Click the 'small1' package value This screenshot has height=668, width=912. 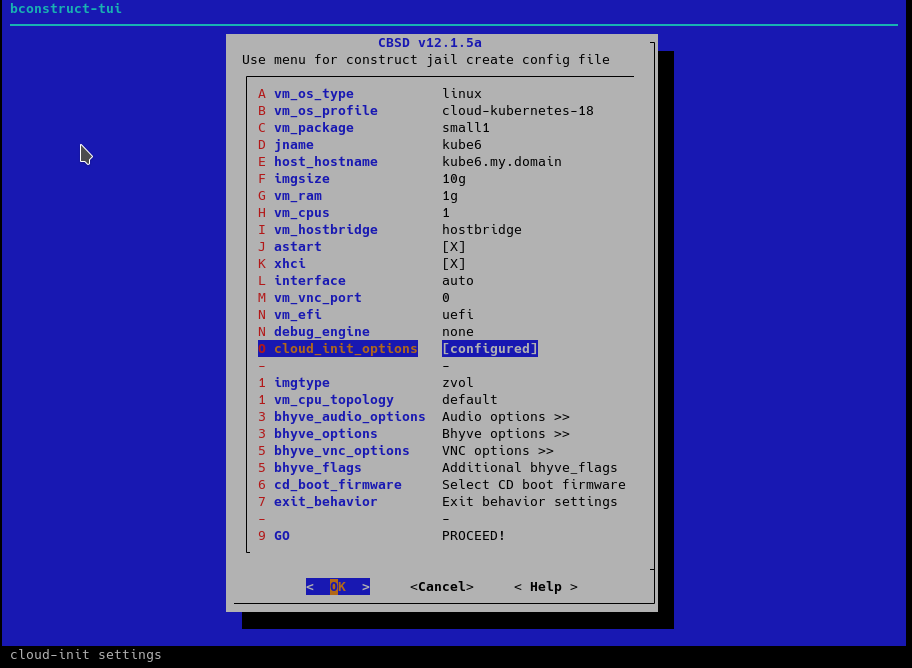pos(466,127)
